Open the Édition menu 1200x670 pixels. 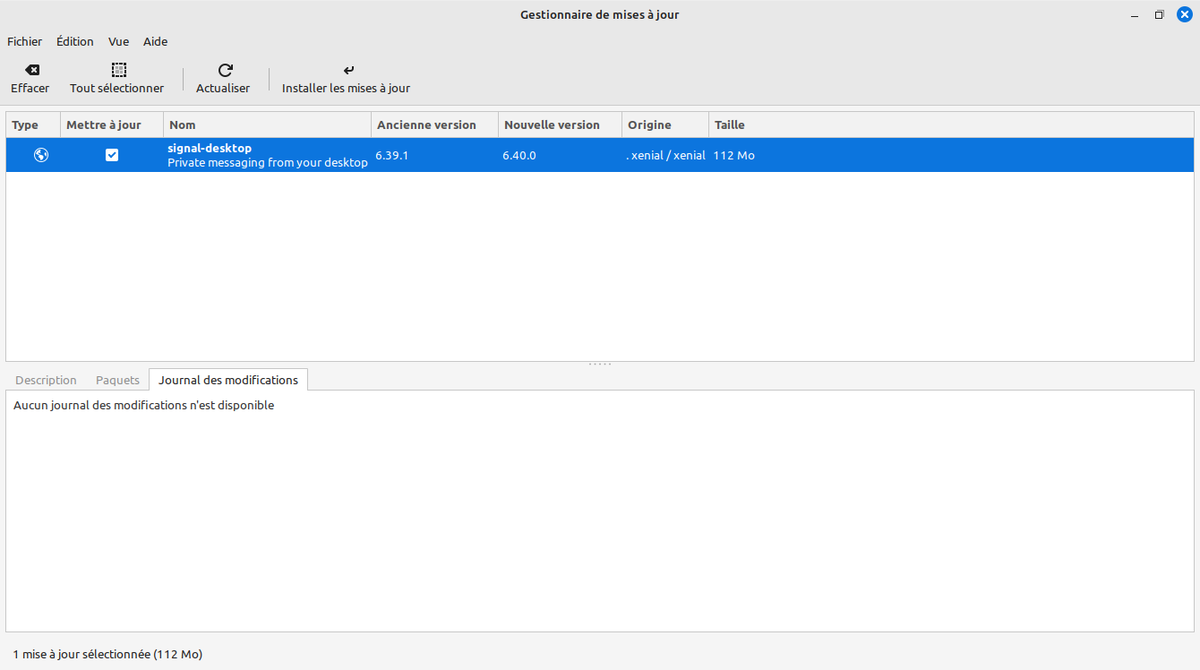click(75, 42)
